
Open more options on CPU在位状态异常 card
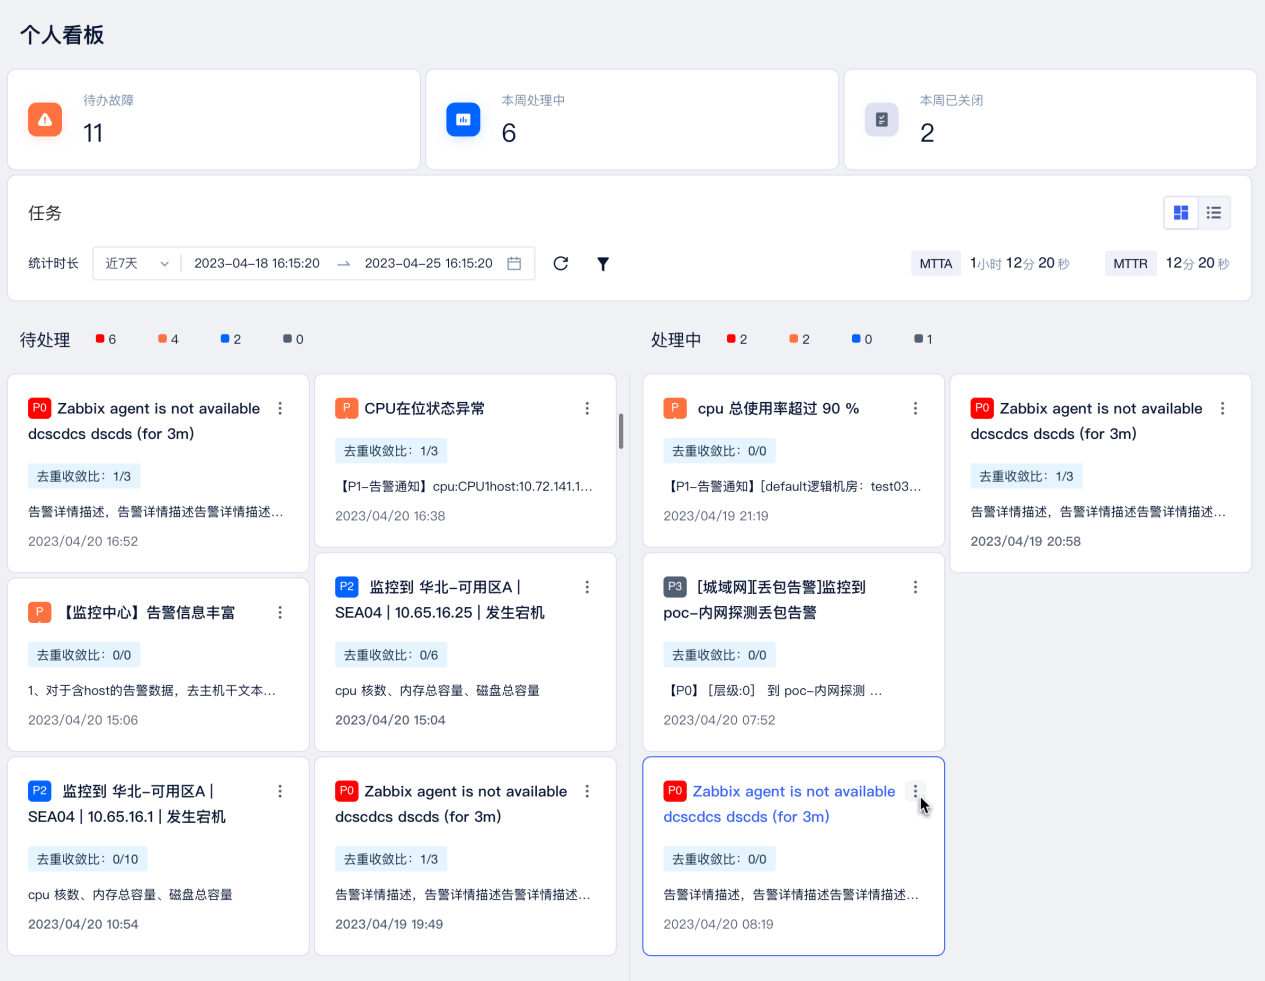(587, 408)
